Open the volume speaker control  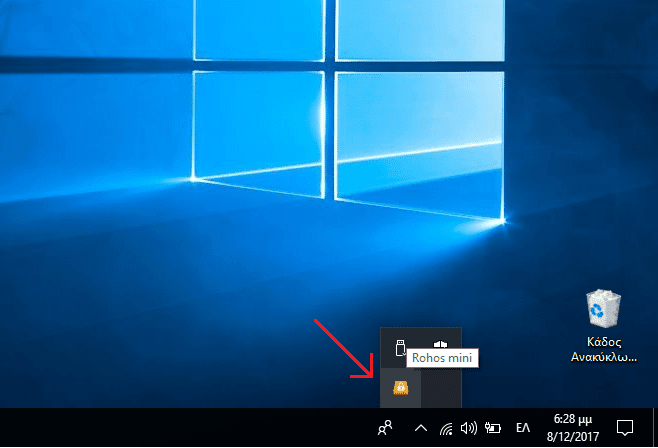[469, 428]
